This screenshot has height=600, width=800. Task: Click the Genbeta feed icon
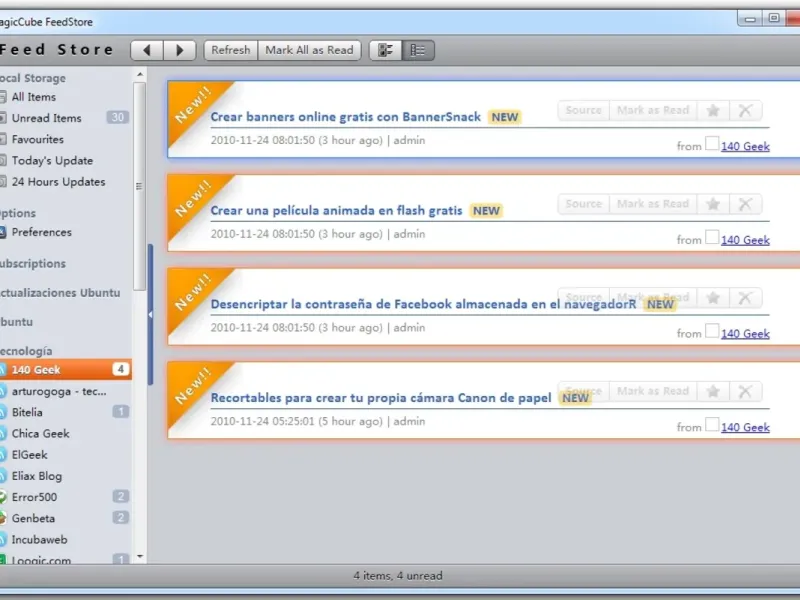pyautogui.click(x=3, y=518)
